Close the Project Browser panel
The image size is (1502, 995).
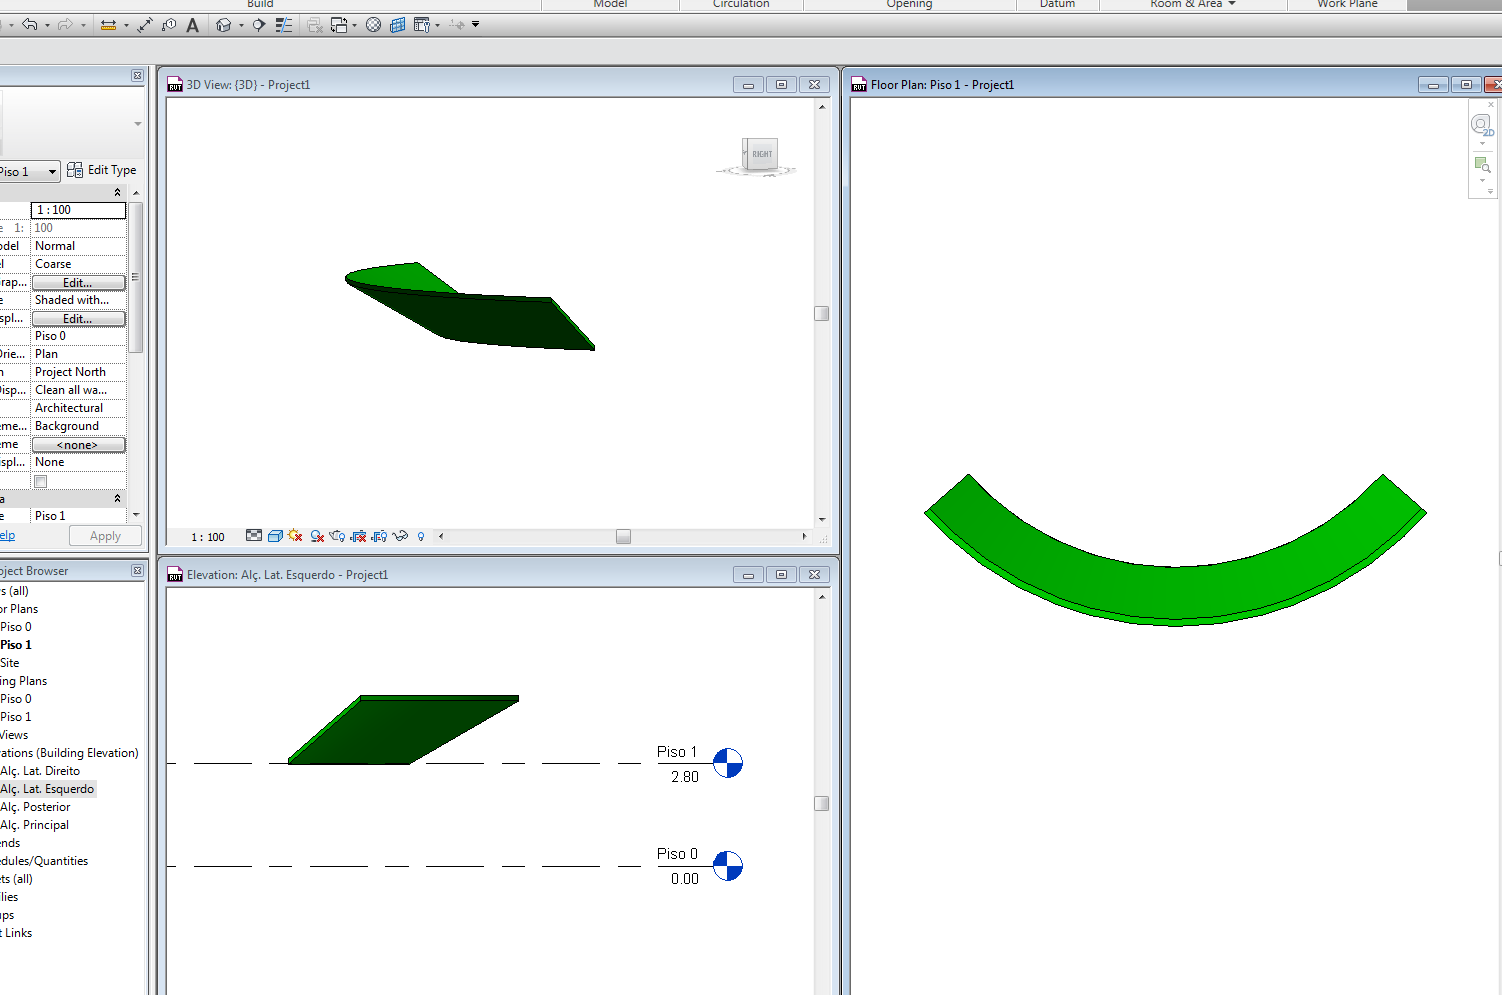137,571
